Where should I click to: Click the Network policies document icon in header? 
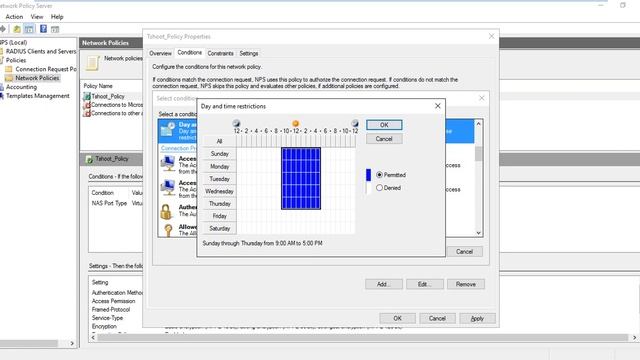pos(93,63)
